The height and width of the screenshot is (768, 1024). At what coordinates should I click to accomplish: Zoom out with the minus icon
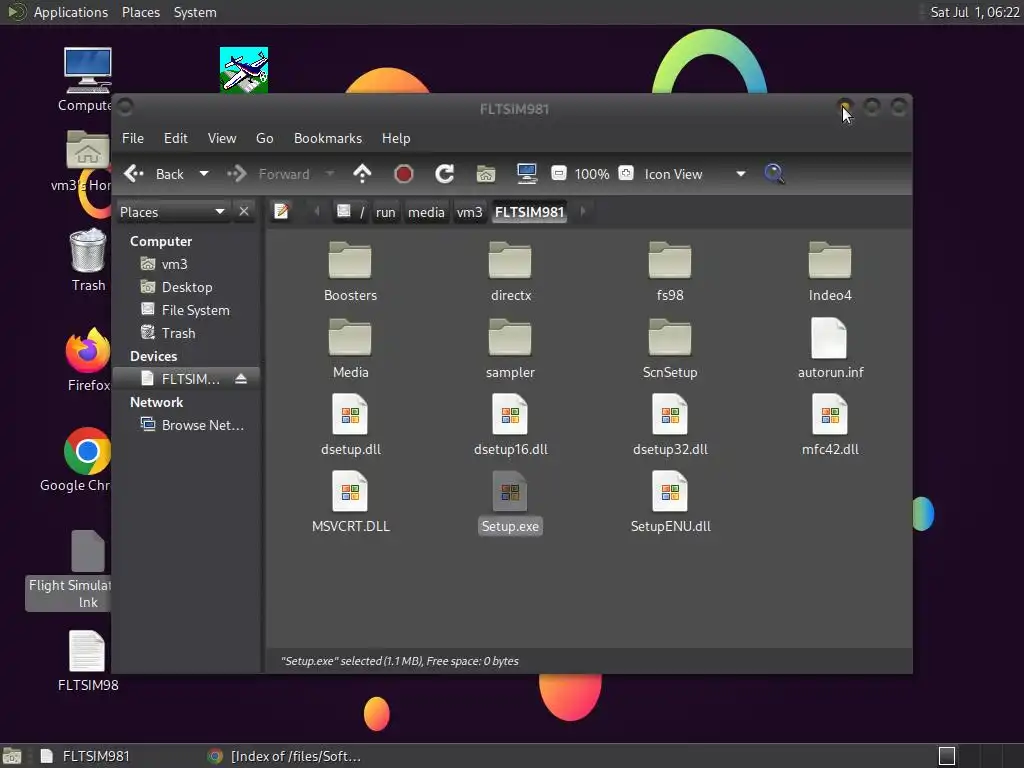pyautogui.click(x=558, y=173)
